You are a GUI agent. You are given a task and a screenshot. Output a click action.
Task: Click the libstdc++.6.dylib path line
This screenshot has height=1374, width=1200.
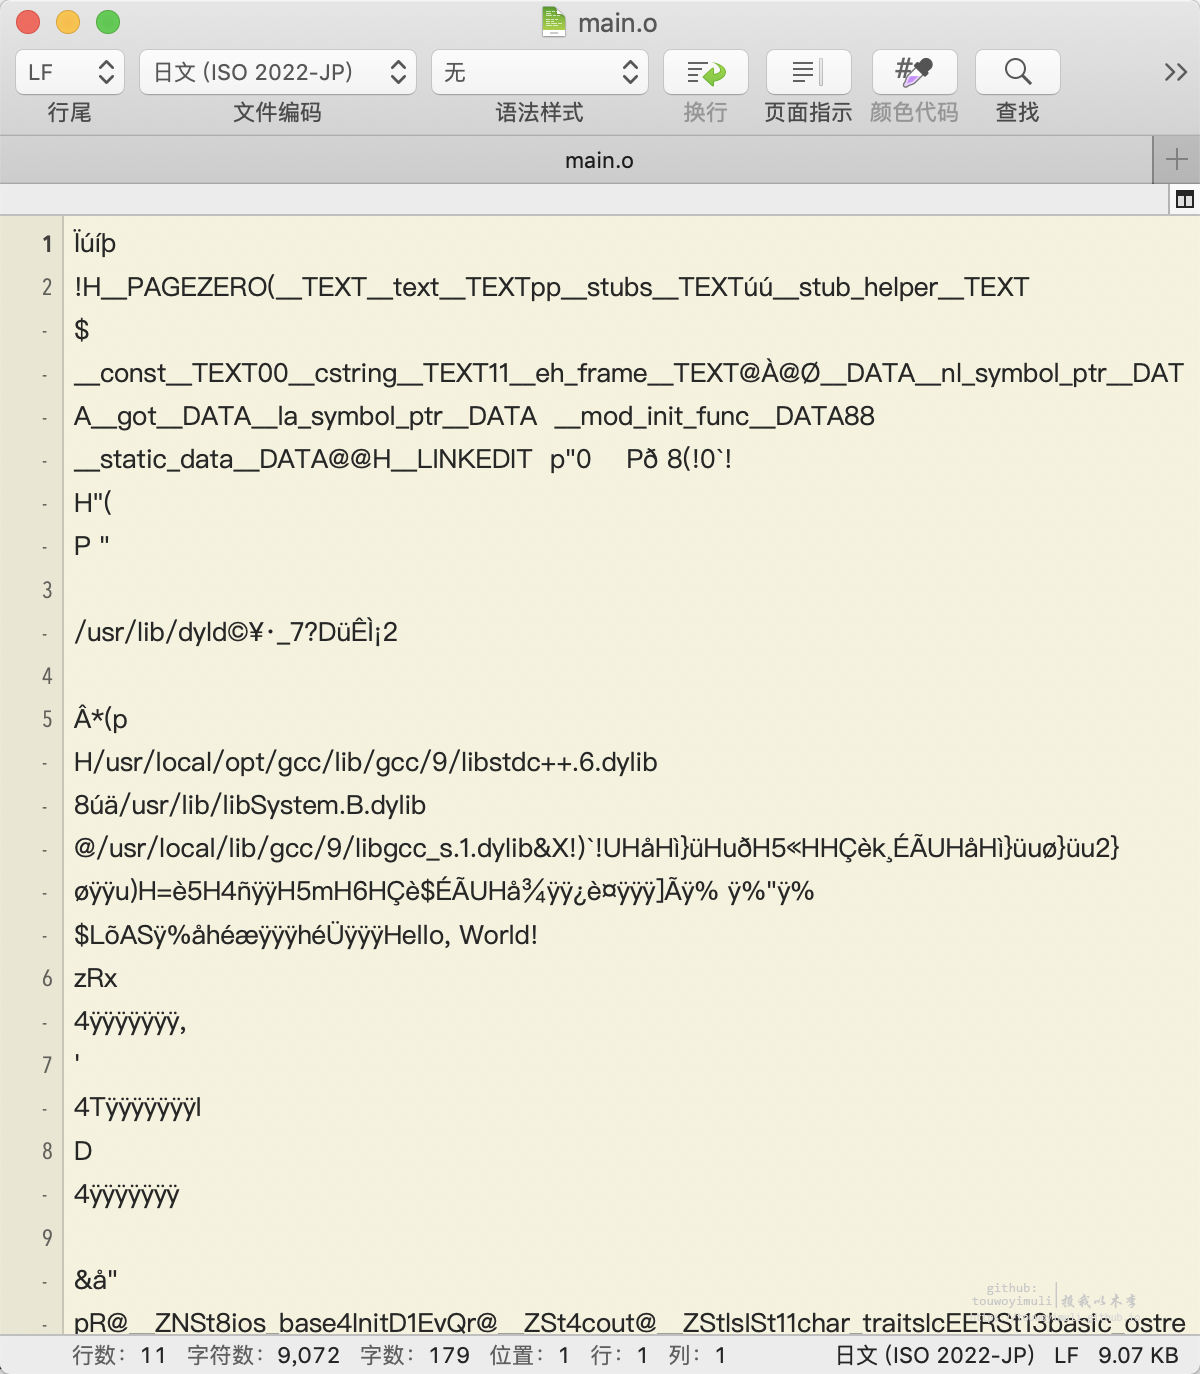click(366, 762)
